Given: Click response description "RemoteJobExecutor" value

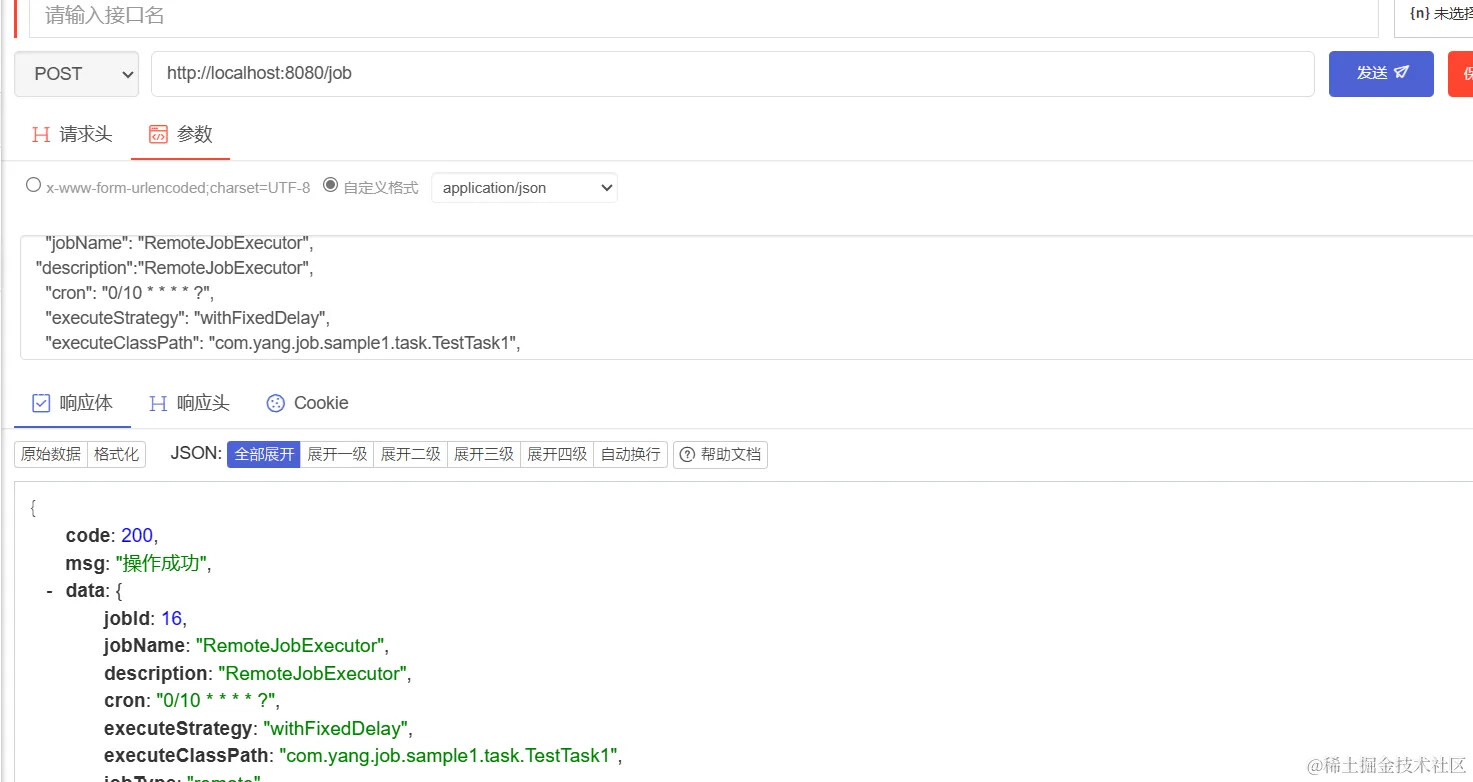Looking at the screenshot, I should click(x=313, y=674).
